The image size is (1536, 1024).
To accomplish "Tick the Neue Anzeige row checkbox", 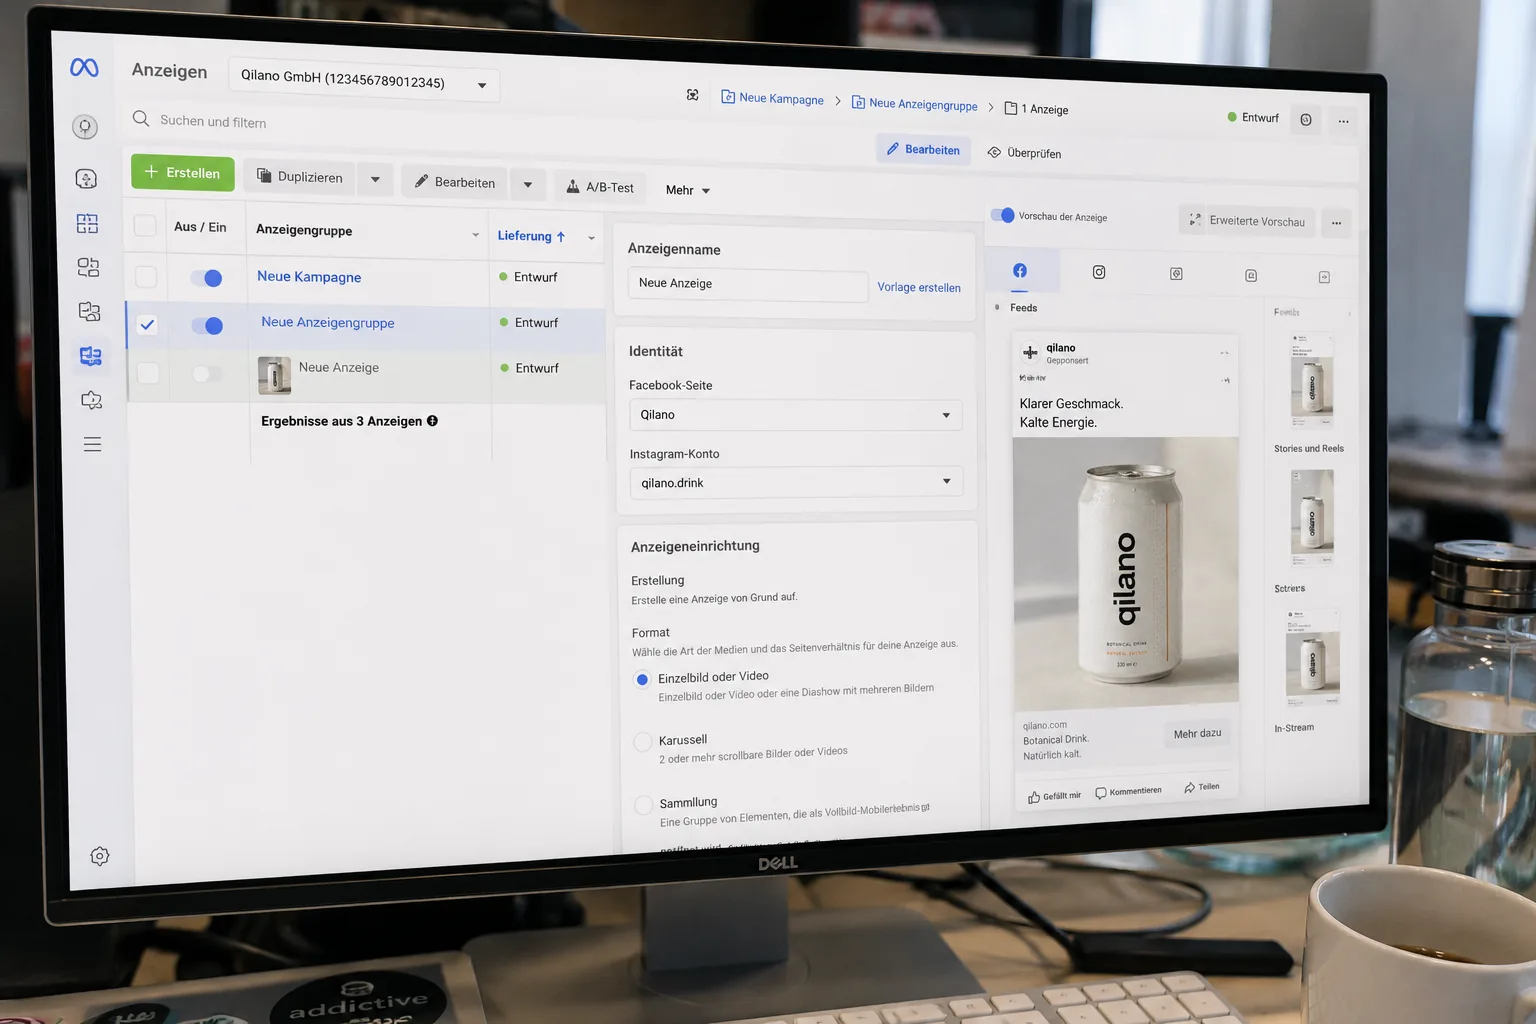I will click(148, 373).
